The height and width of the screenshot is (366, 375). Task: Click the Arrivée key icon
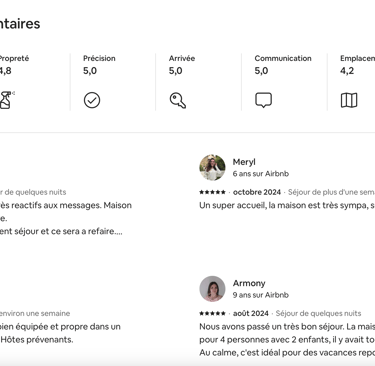click(x=178, y=100)
